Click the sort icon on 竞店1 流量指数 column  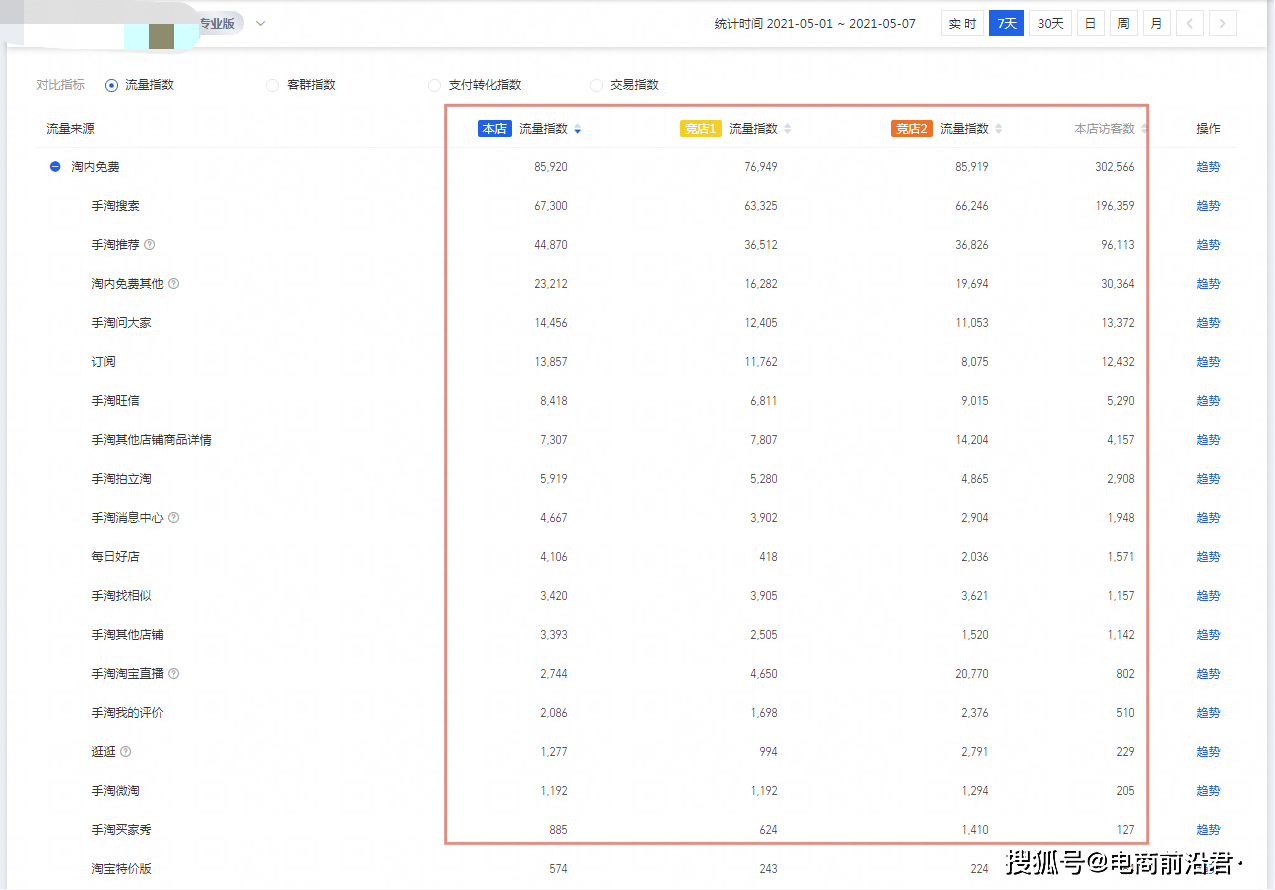click(788, 128)
